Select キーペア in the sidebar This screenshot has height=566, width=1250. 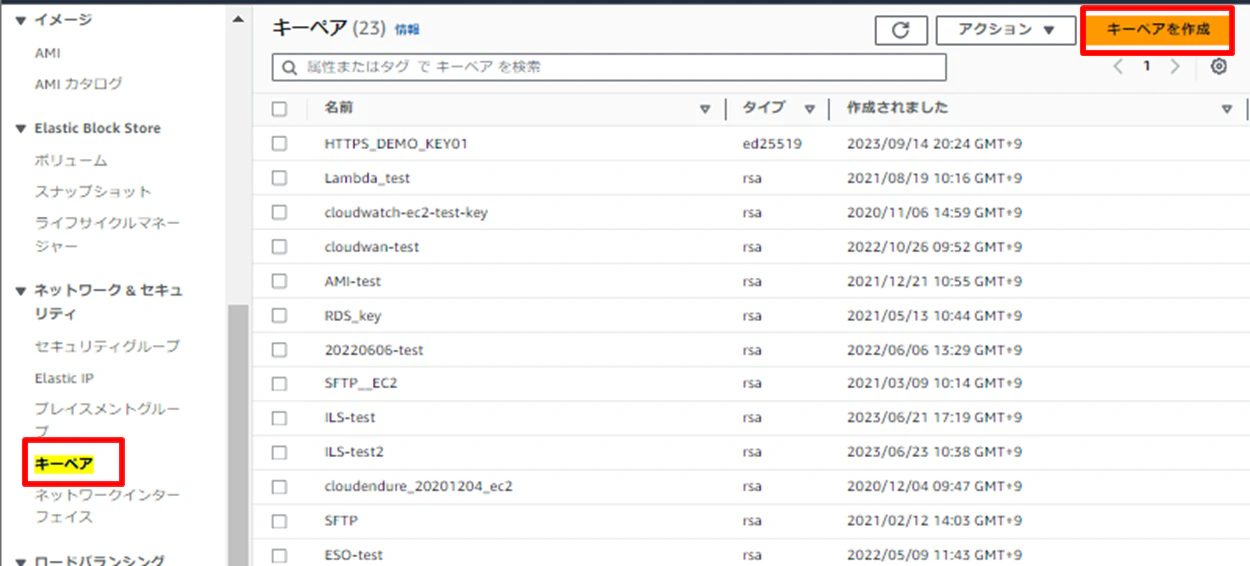(64, 464)
